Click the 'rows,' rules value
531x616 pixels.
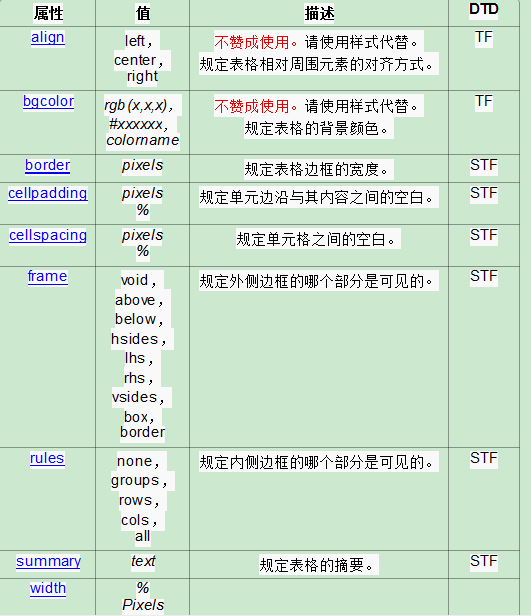click(139, 500)
